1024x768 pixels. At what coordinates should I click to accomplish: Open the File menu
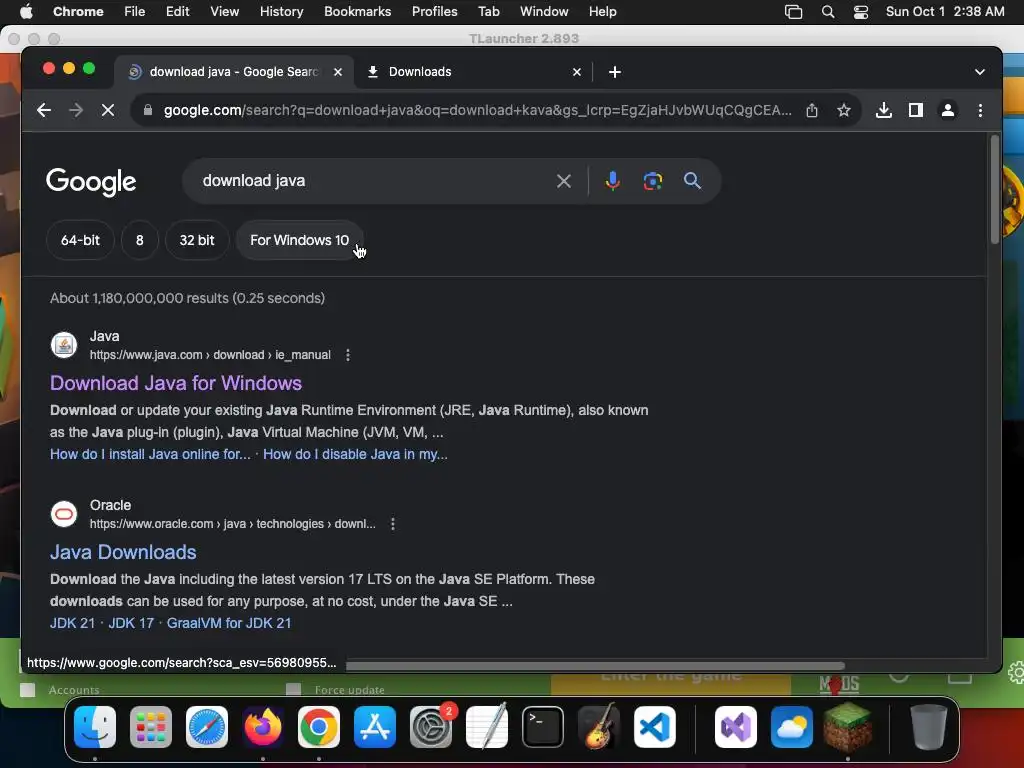(135, 12)
